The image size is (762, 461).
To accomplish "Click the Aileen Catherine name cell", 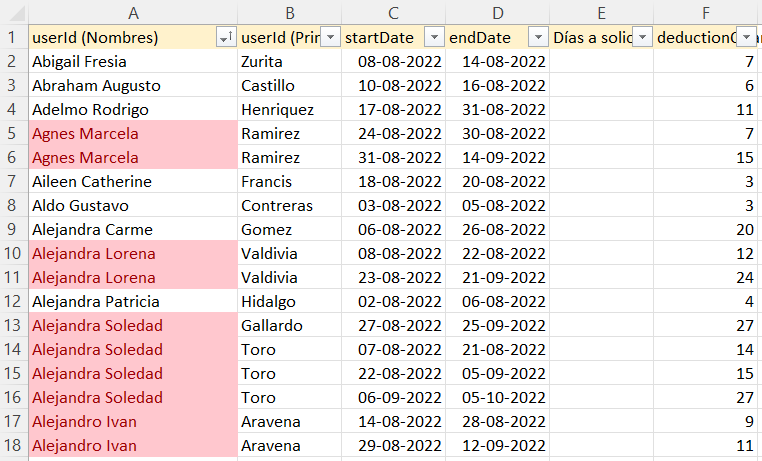I will 133,181.
